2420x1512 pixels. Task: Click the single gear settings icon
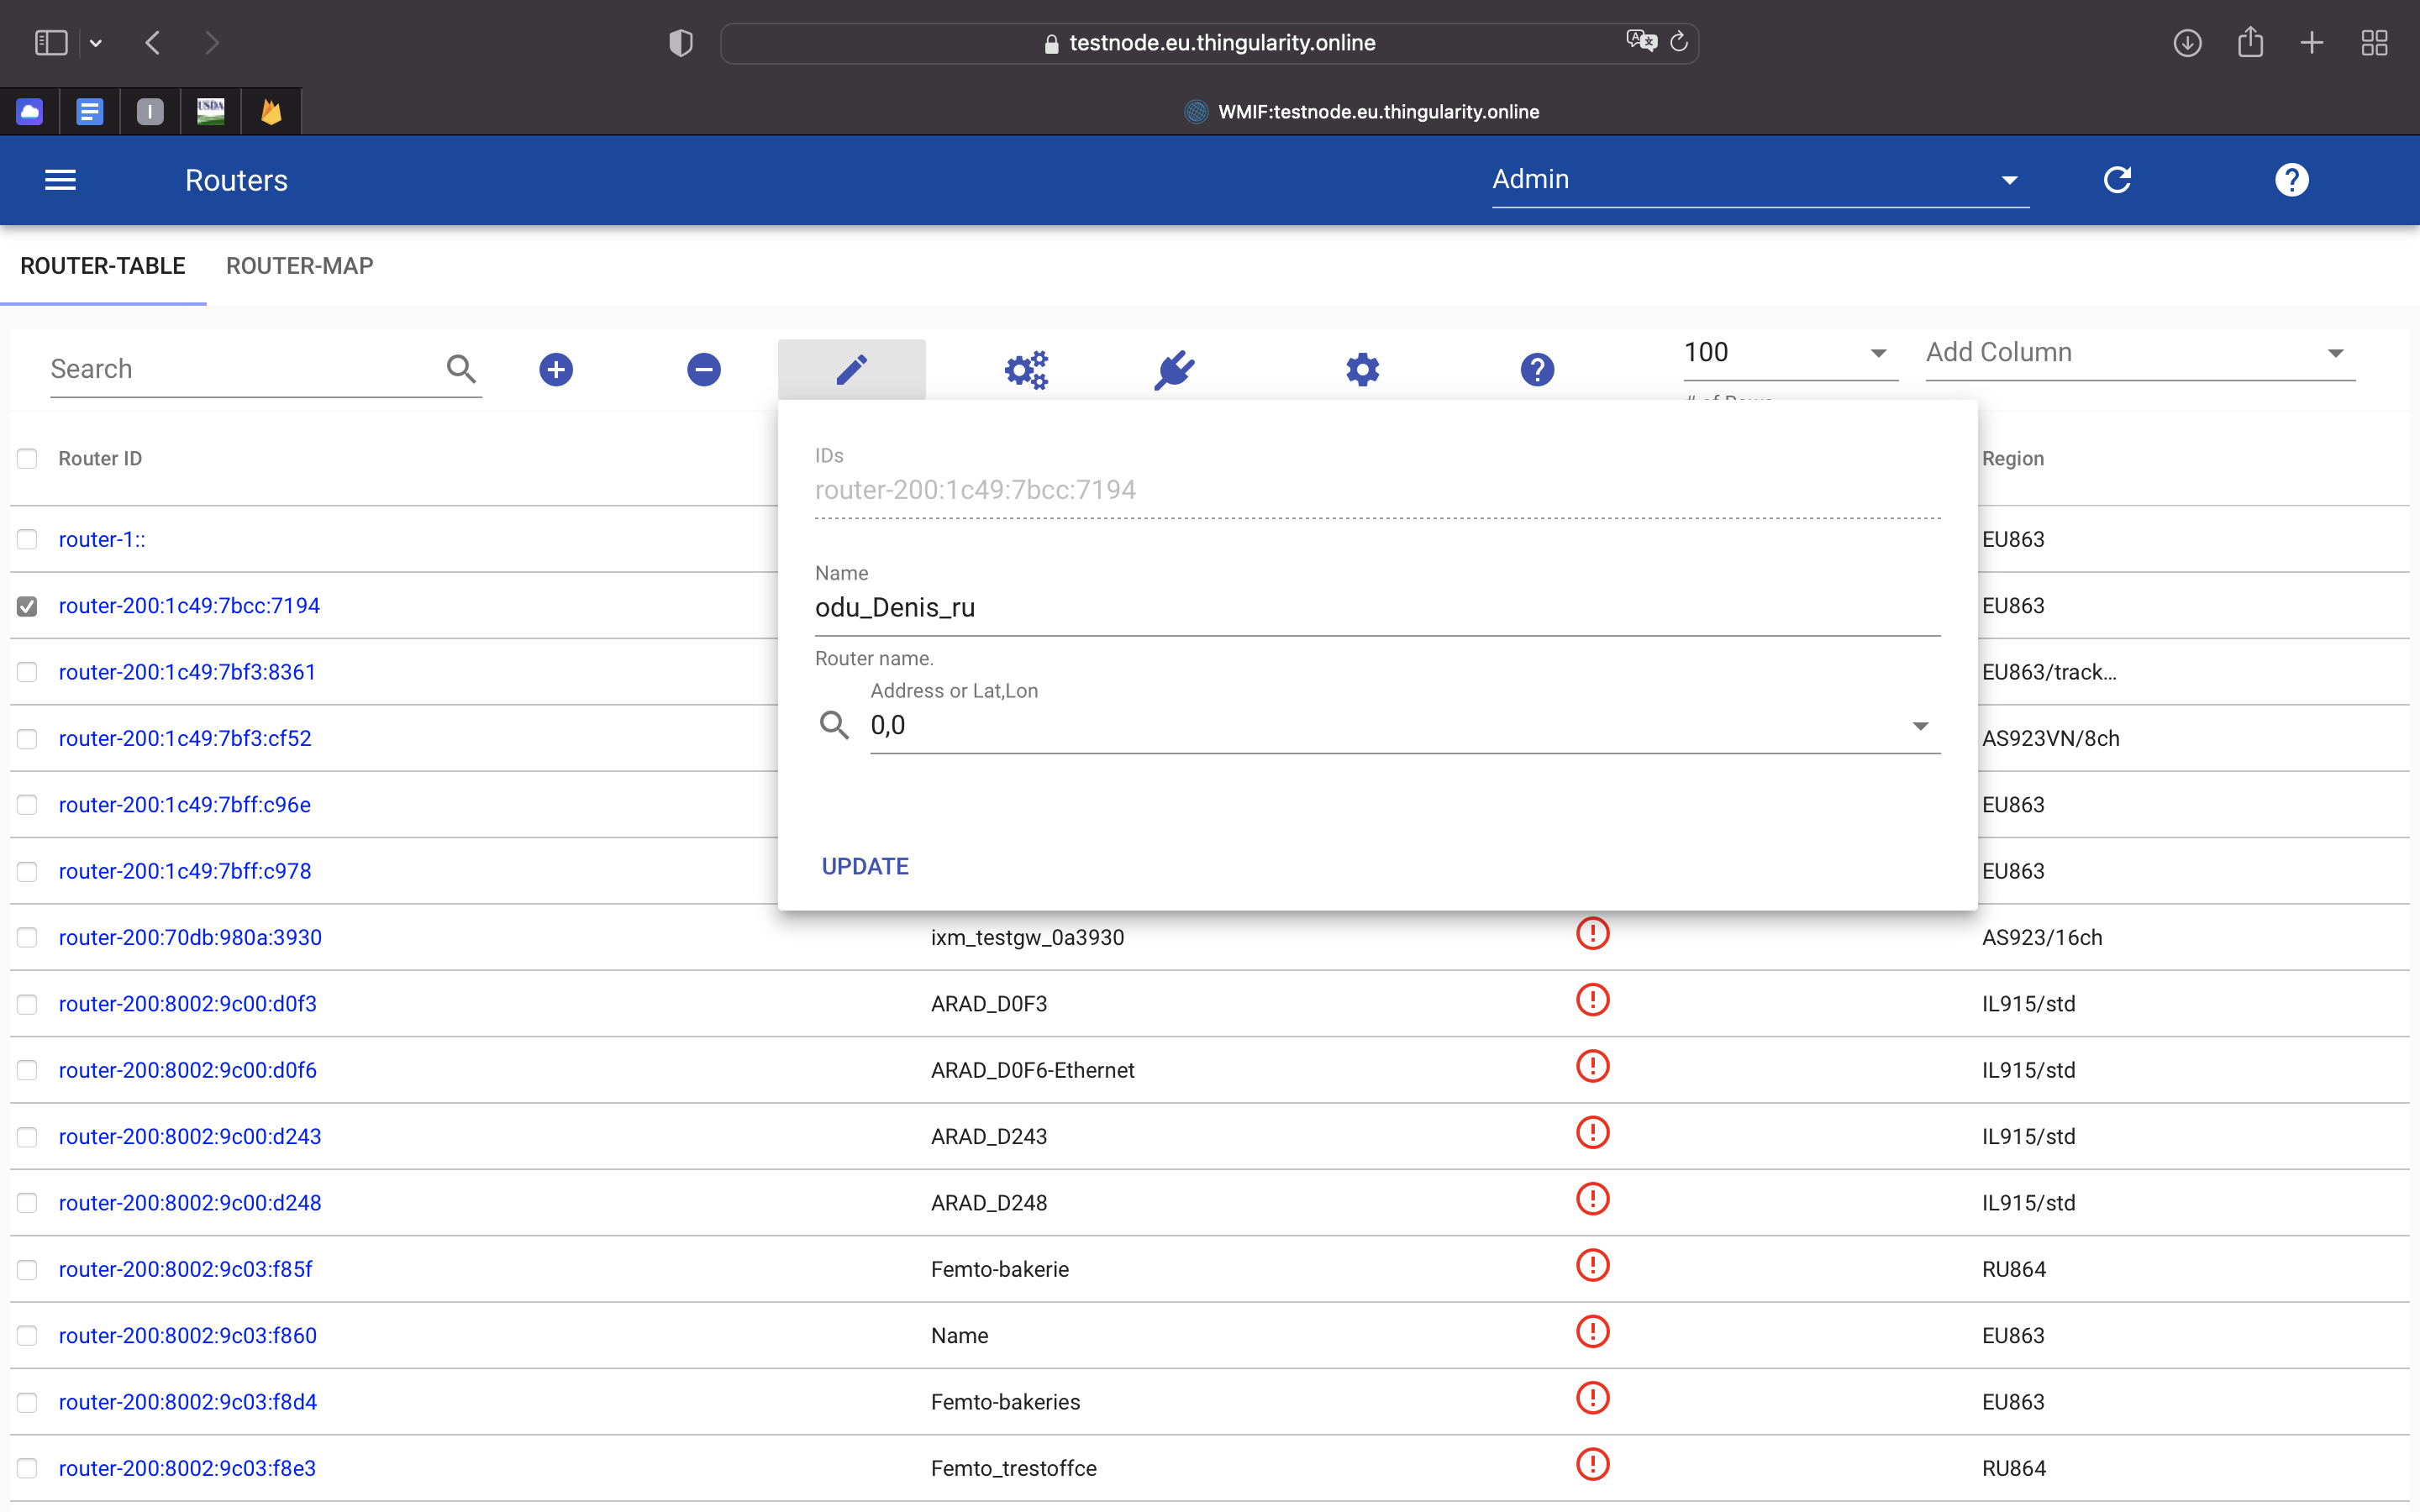[1362, 369]
